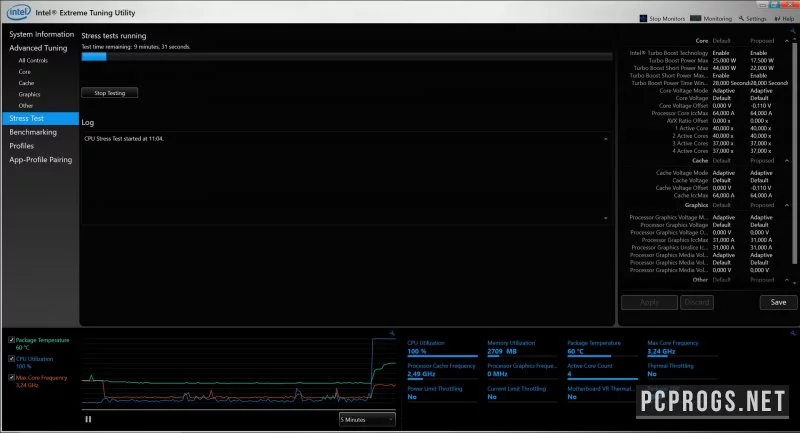
Task: Open System Information section
Action: click(x=41, y=34)
